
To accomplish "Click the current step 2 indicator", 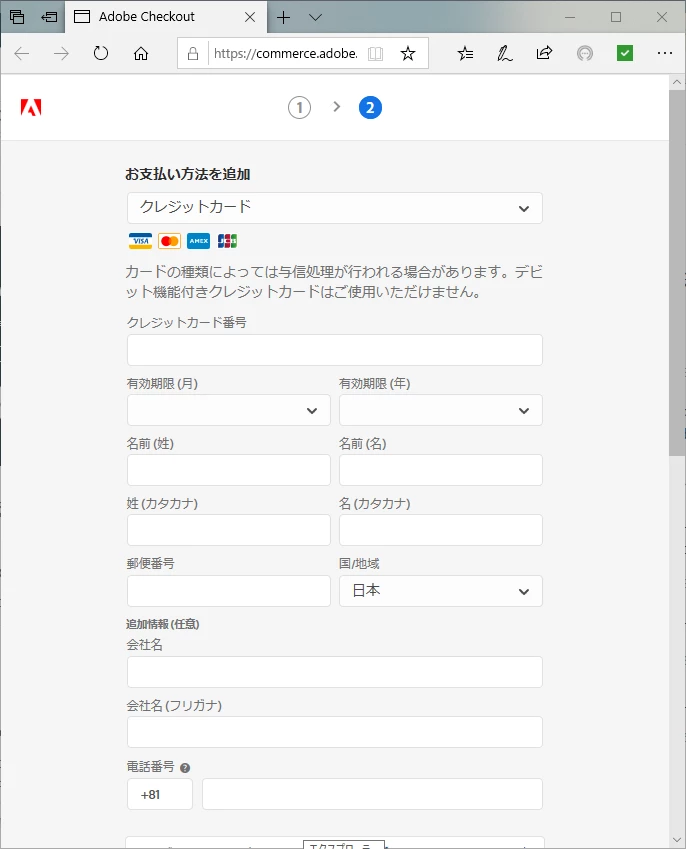I will pos(370,107).
